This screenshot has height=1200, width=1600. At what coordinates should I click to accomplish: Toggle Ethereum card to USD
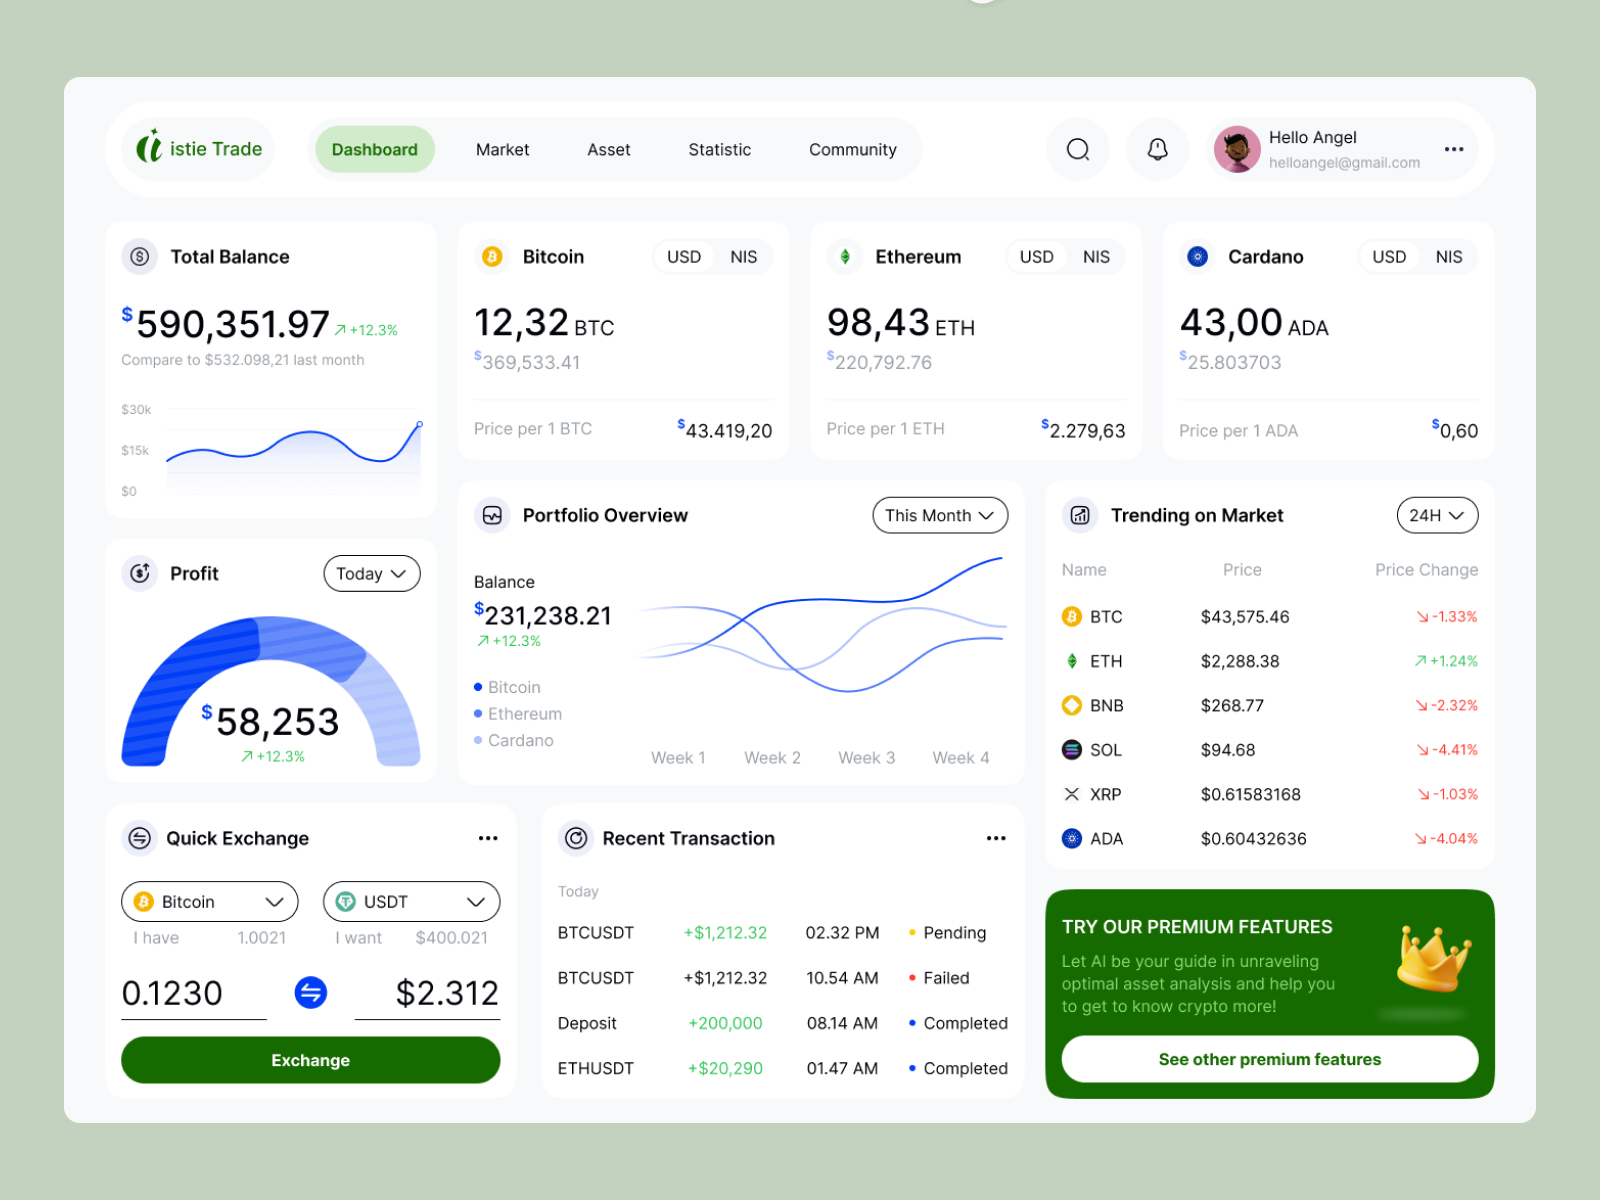coord(1036,256)
